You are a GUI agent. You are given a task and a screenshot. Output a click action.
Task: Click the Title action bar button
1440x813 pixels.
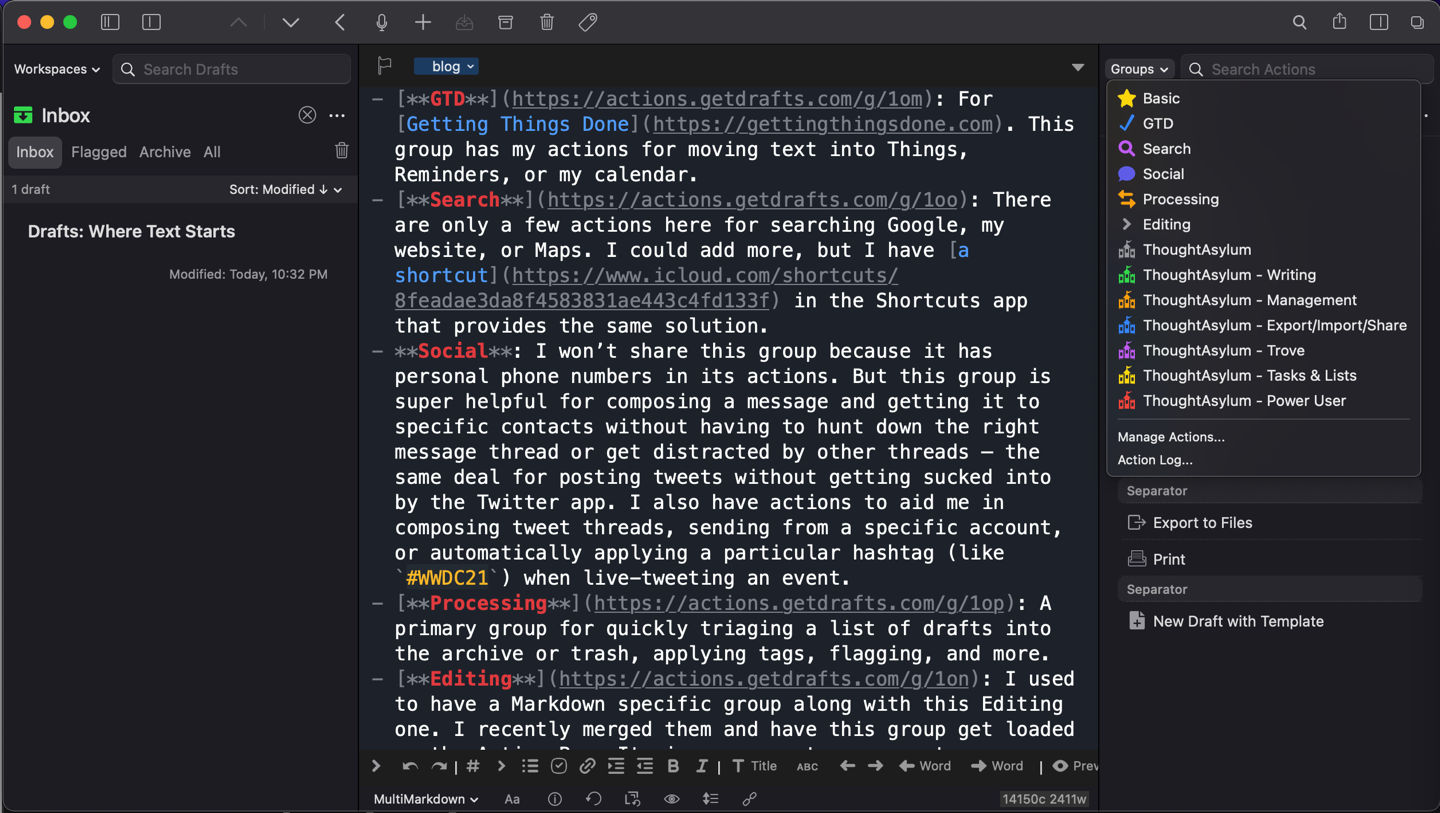(x=754, y=766)
